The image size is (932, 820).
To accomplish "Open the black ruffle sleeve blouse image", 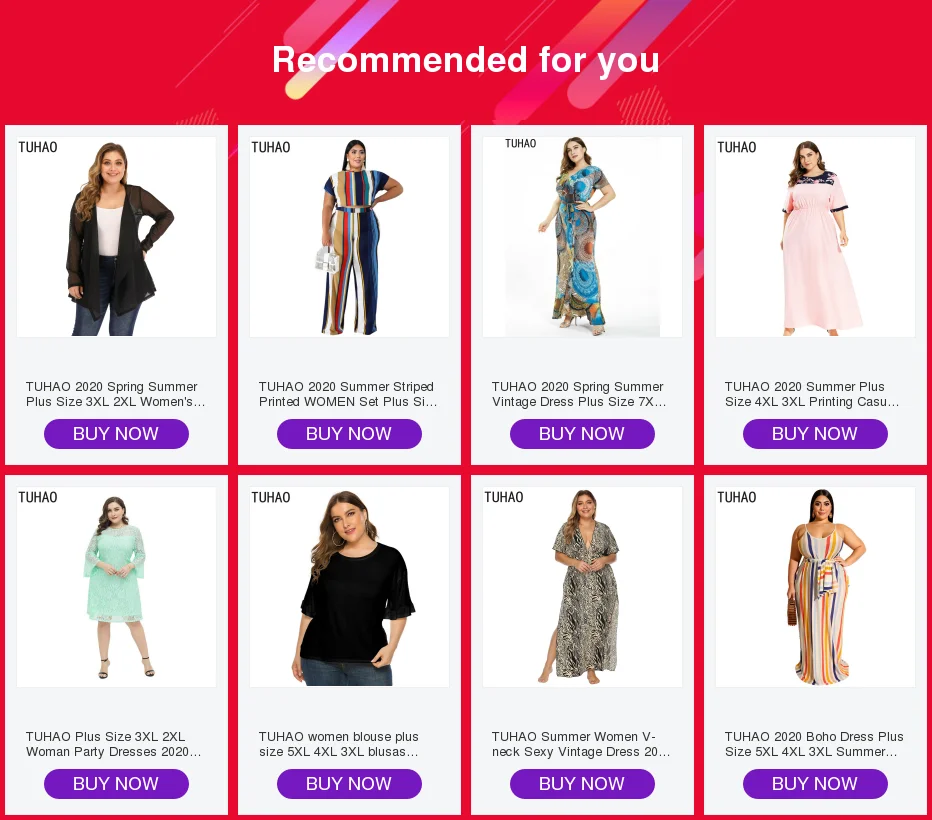I will pos(350,587).
